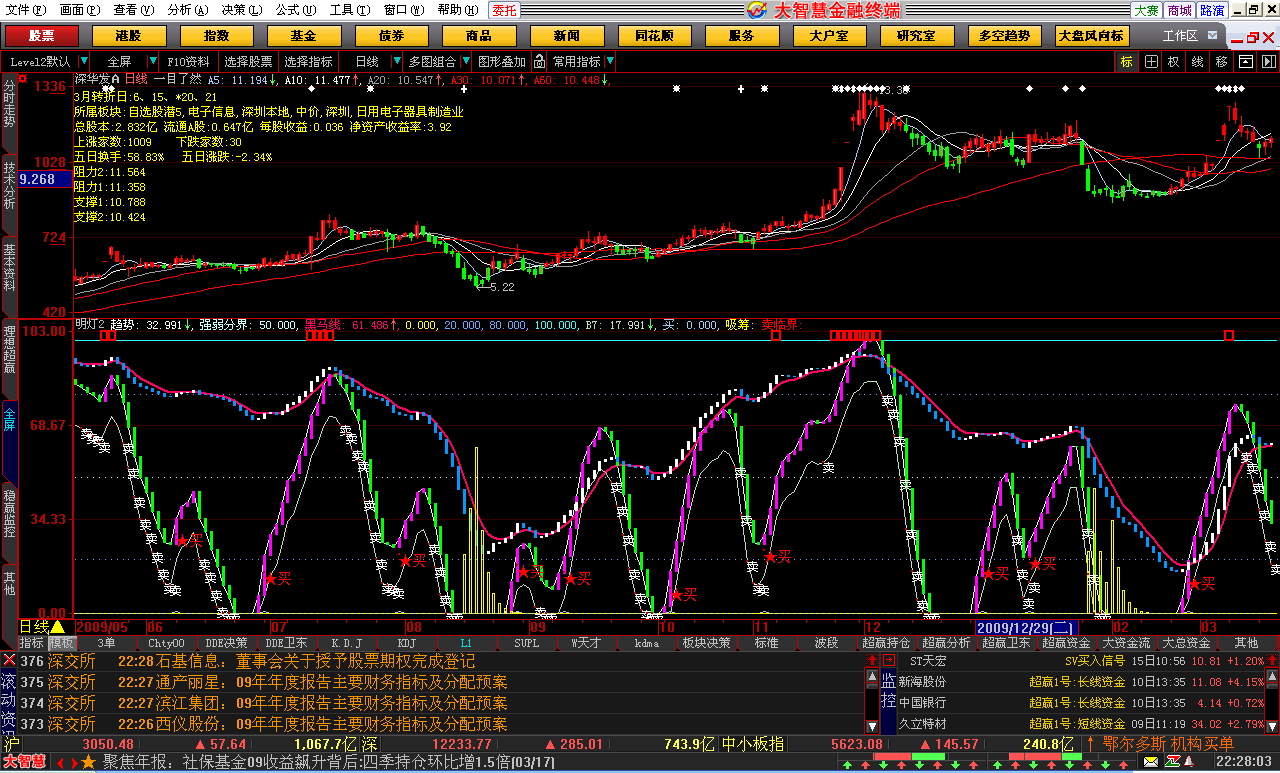Viewport: 1280px width, 773px height.
Task: Select the 技术分析 side tab
Action: coord(9,185)
